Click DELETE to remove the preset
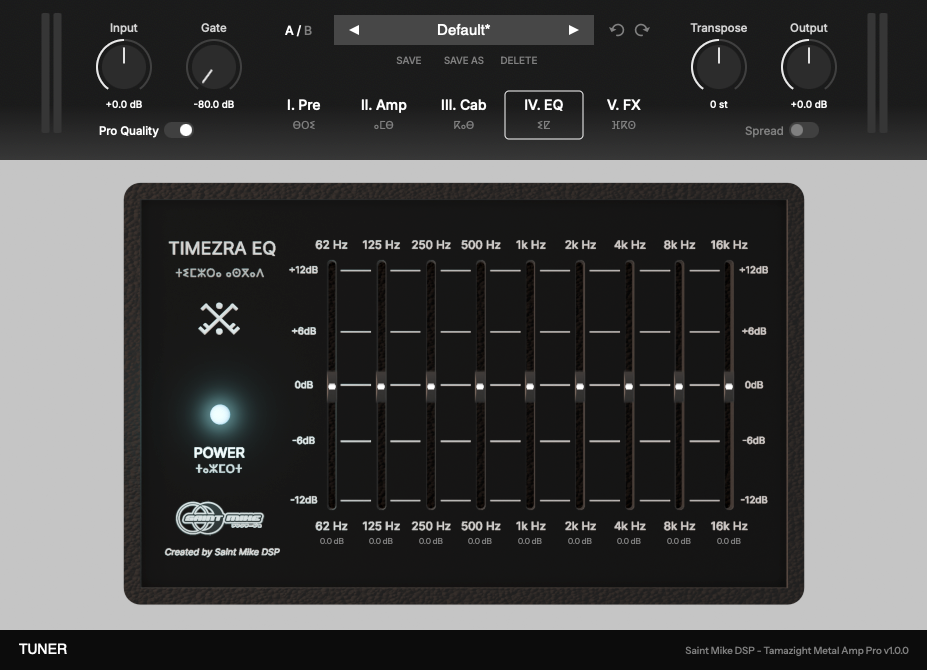The image size is (927, 670). [518, 60]
